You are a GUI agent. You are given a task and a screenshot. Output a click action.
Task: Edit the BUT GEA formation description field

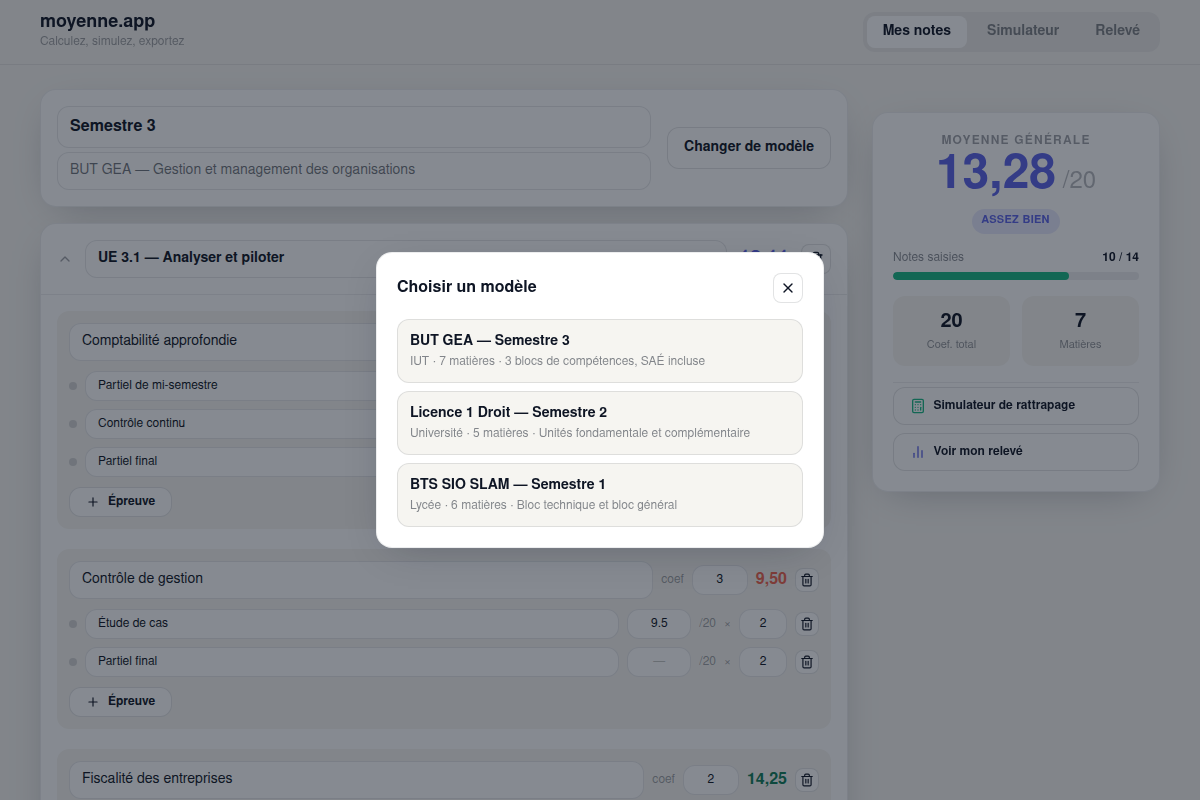click(354, 170)
